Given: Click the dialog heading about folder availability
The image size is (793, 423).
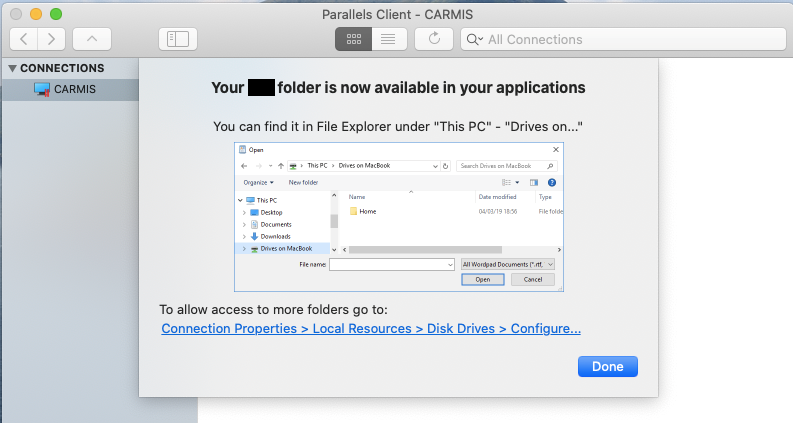Looking at the screenshot, I should pos(398,88).
